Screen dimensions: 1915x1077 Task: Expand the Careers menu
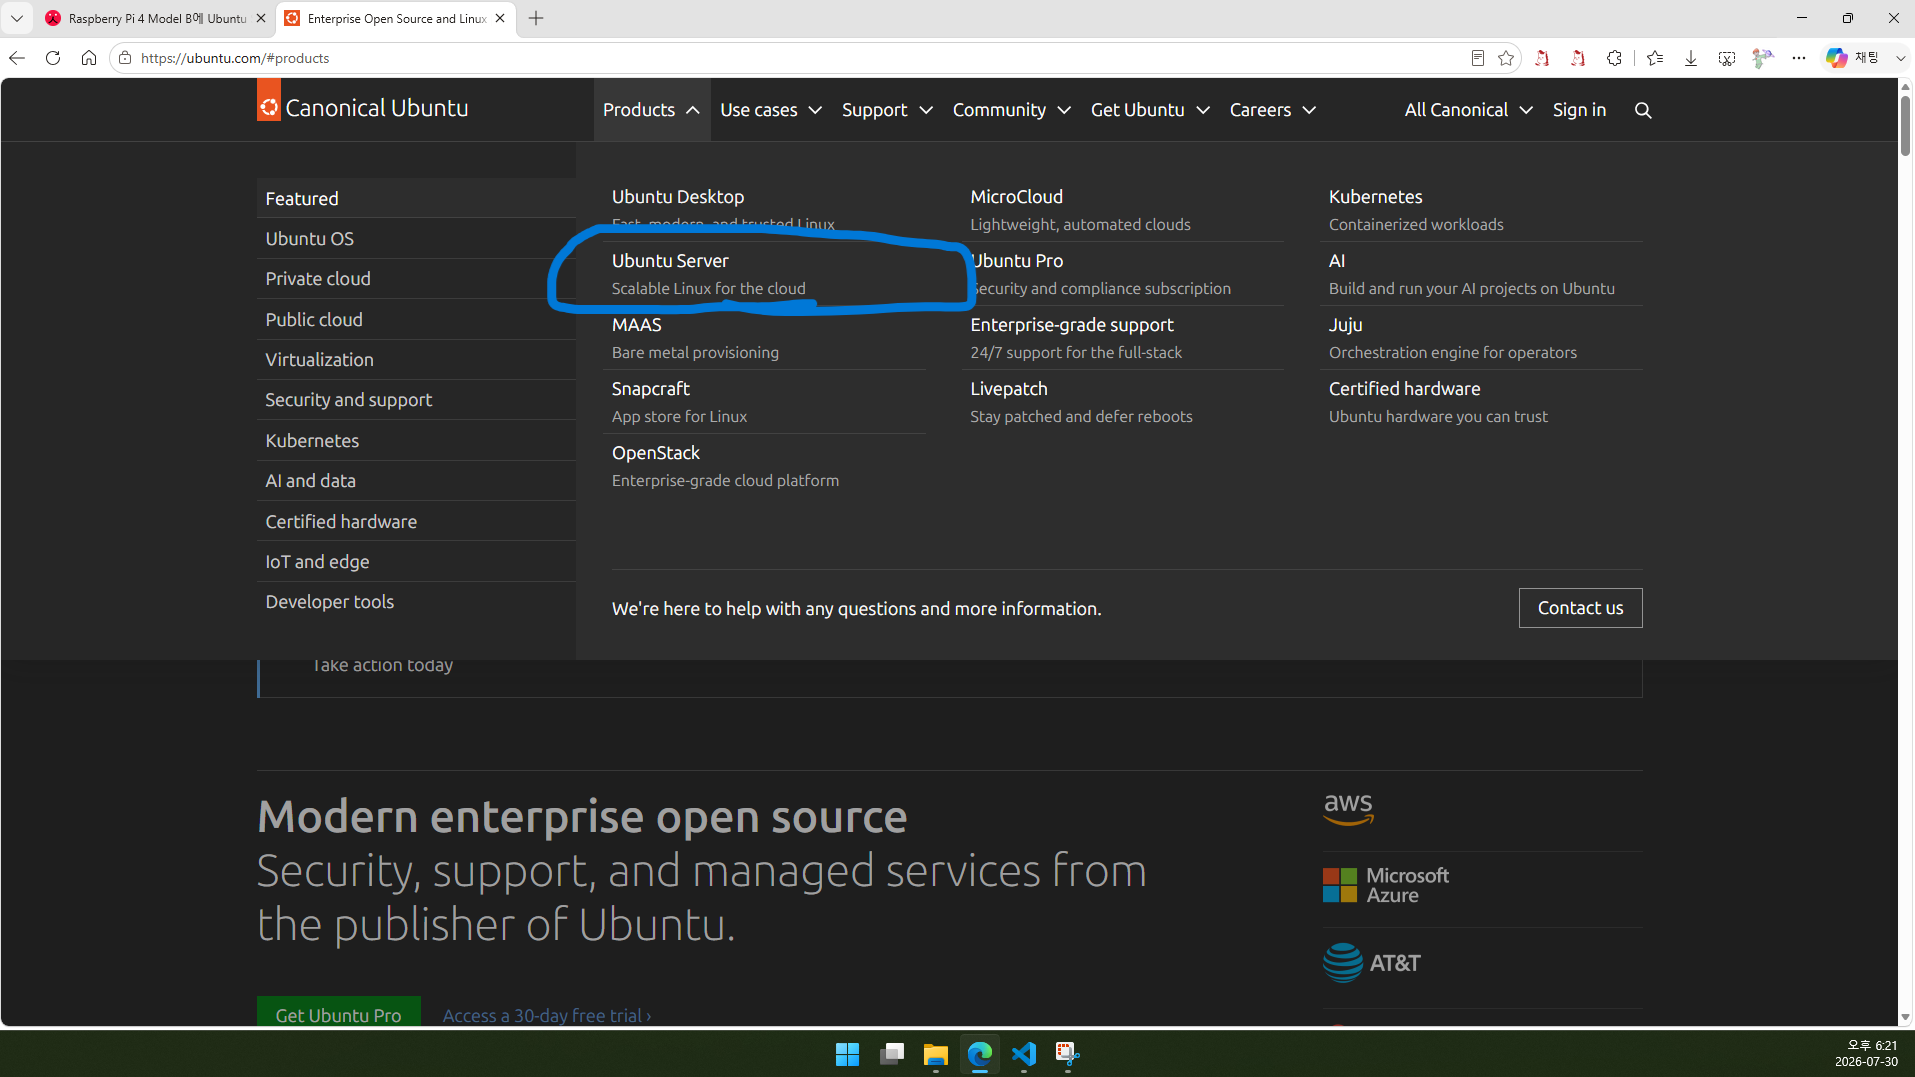[1273, 110]
